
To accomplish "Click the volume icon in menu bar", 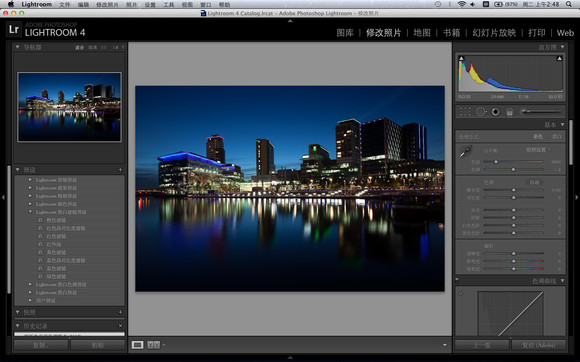I will [473, 4].
